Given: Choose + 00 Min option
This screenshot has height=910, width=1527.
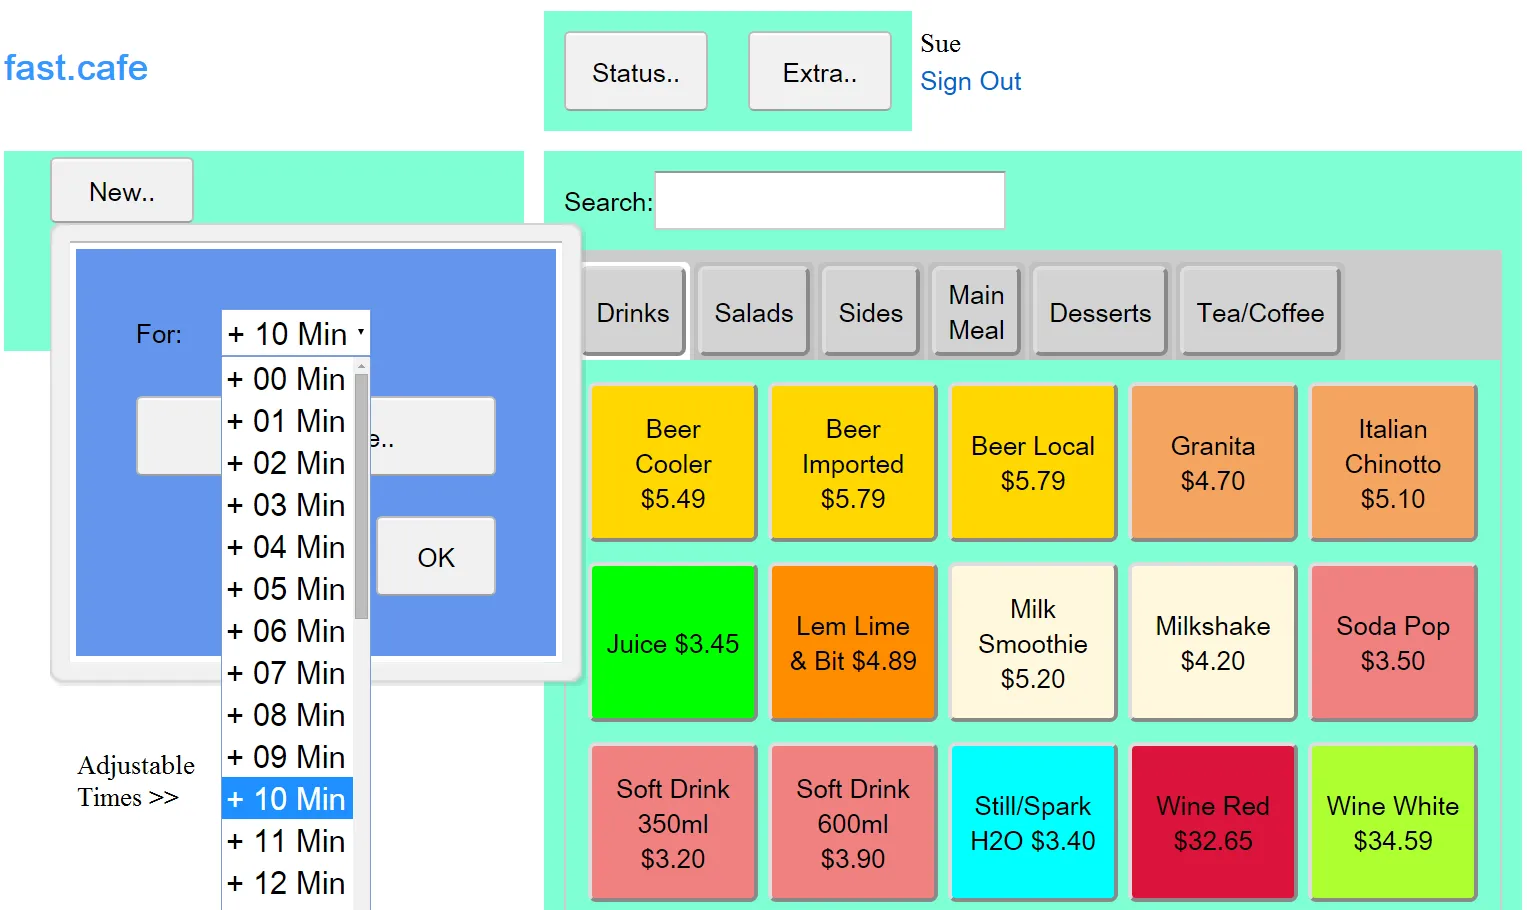Looking at the screenshot, I should [x=287, y=379].
